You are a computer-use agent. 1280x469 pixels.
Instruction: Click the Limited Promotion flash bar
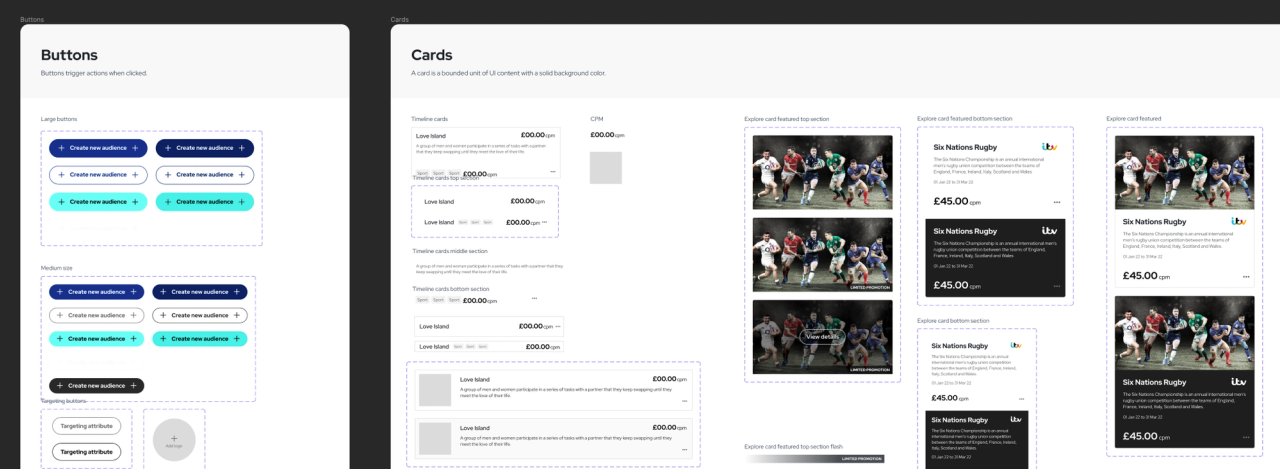(815, 459)
